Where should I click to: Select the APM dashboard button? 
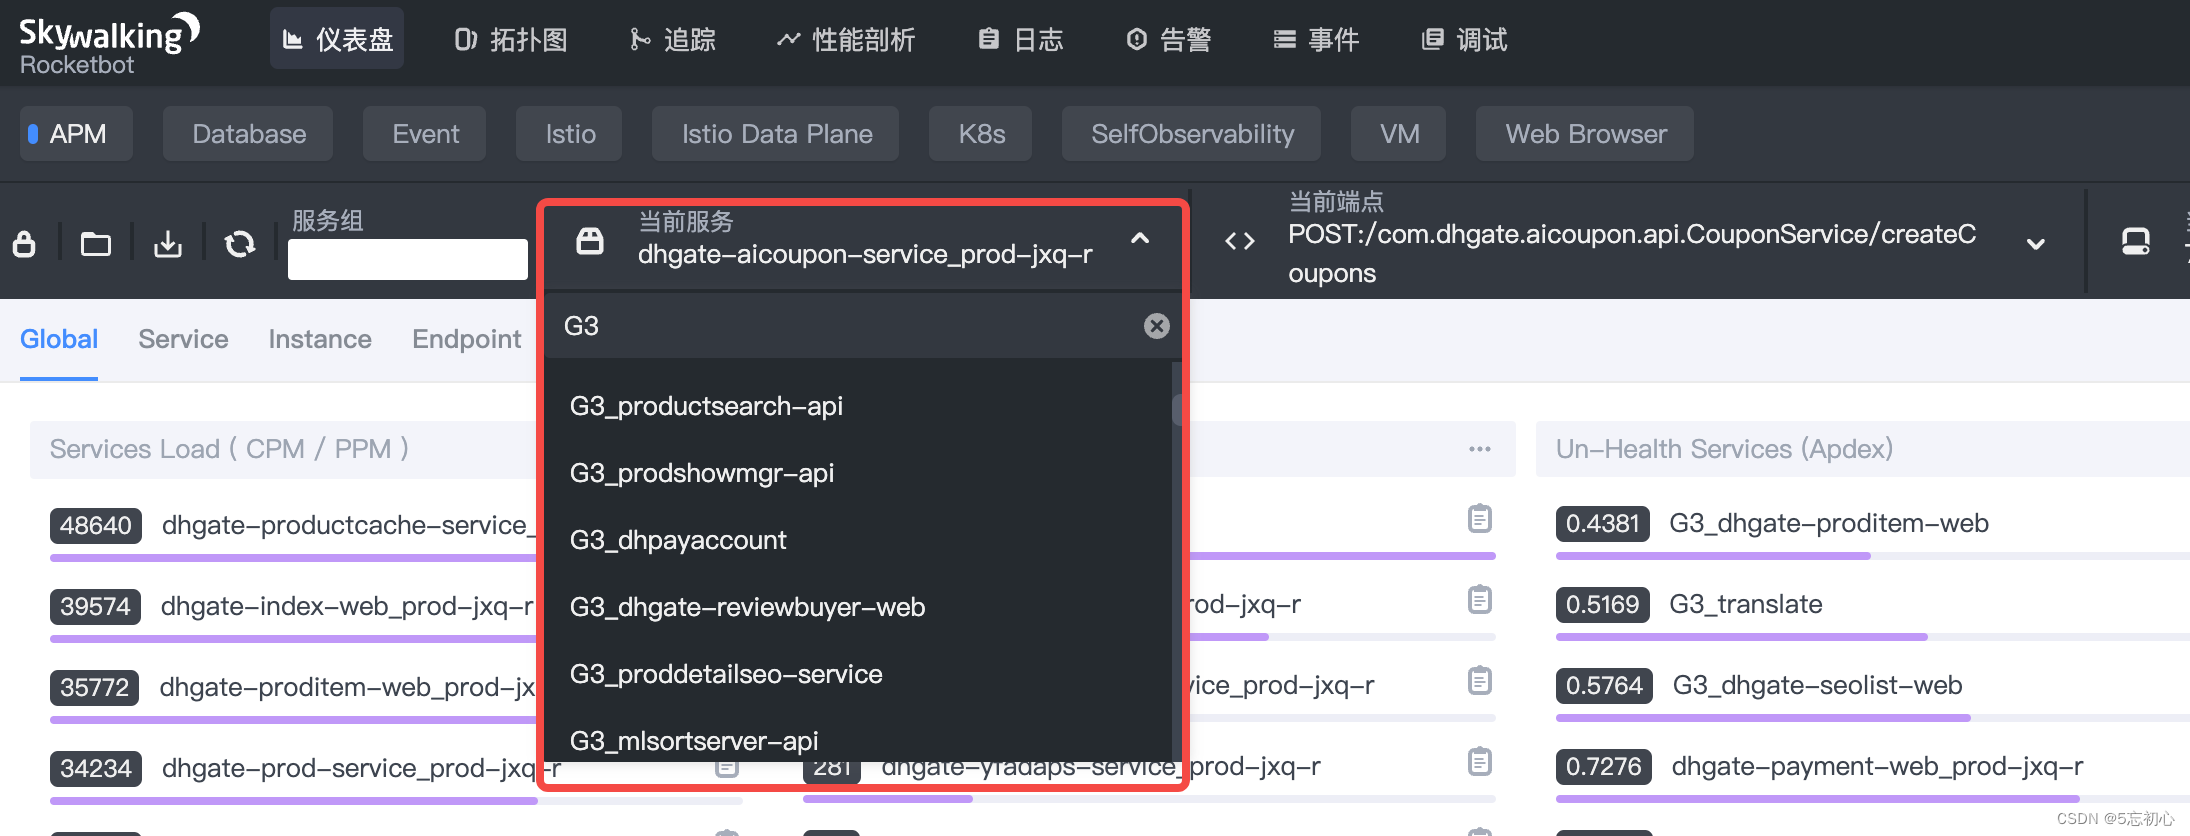coord(76,134)
